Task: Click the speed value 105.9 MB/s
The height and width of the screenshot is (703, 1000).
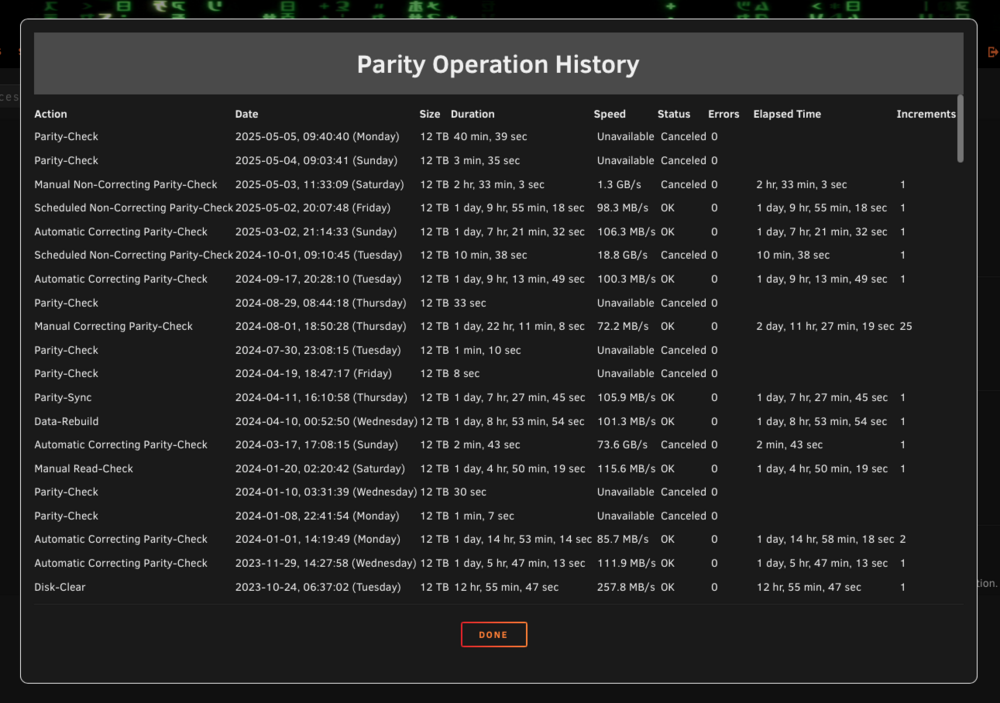Action: point(626,397)
